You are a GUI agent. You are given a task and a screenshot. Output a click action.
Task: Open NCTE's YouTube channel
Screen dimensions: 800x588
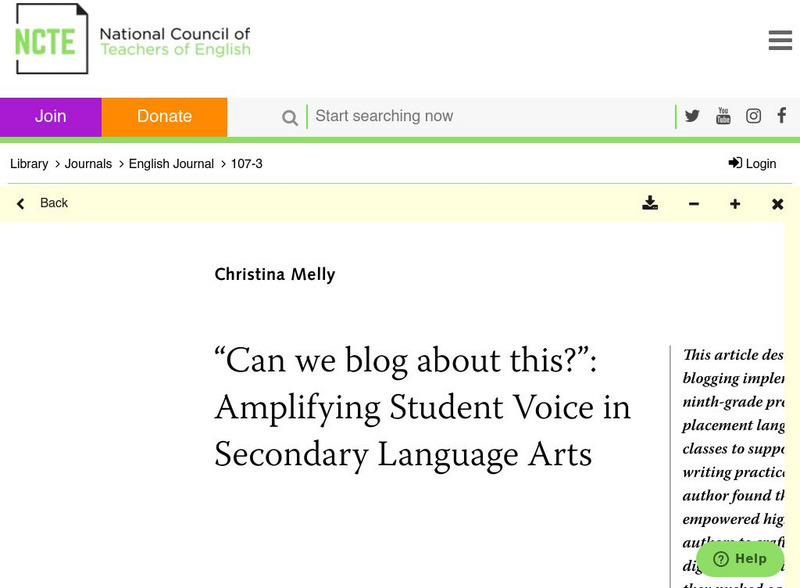point(723,116)
